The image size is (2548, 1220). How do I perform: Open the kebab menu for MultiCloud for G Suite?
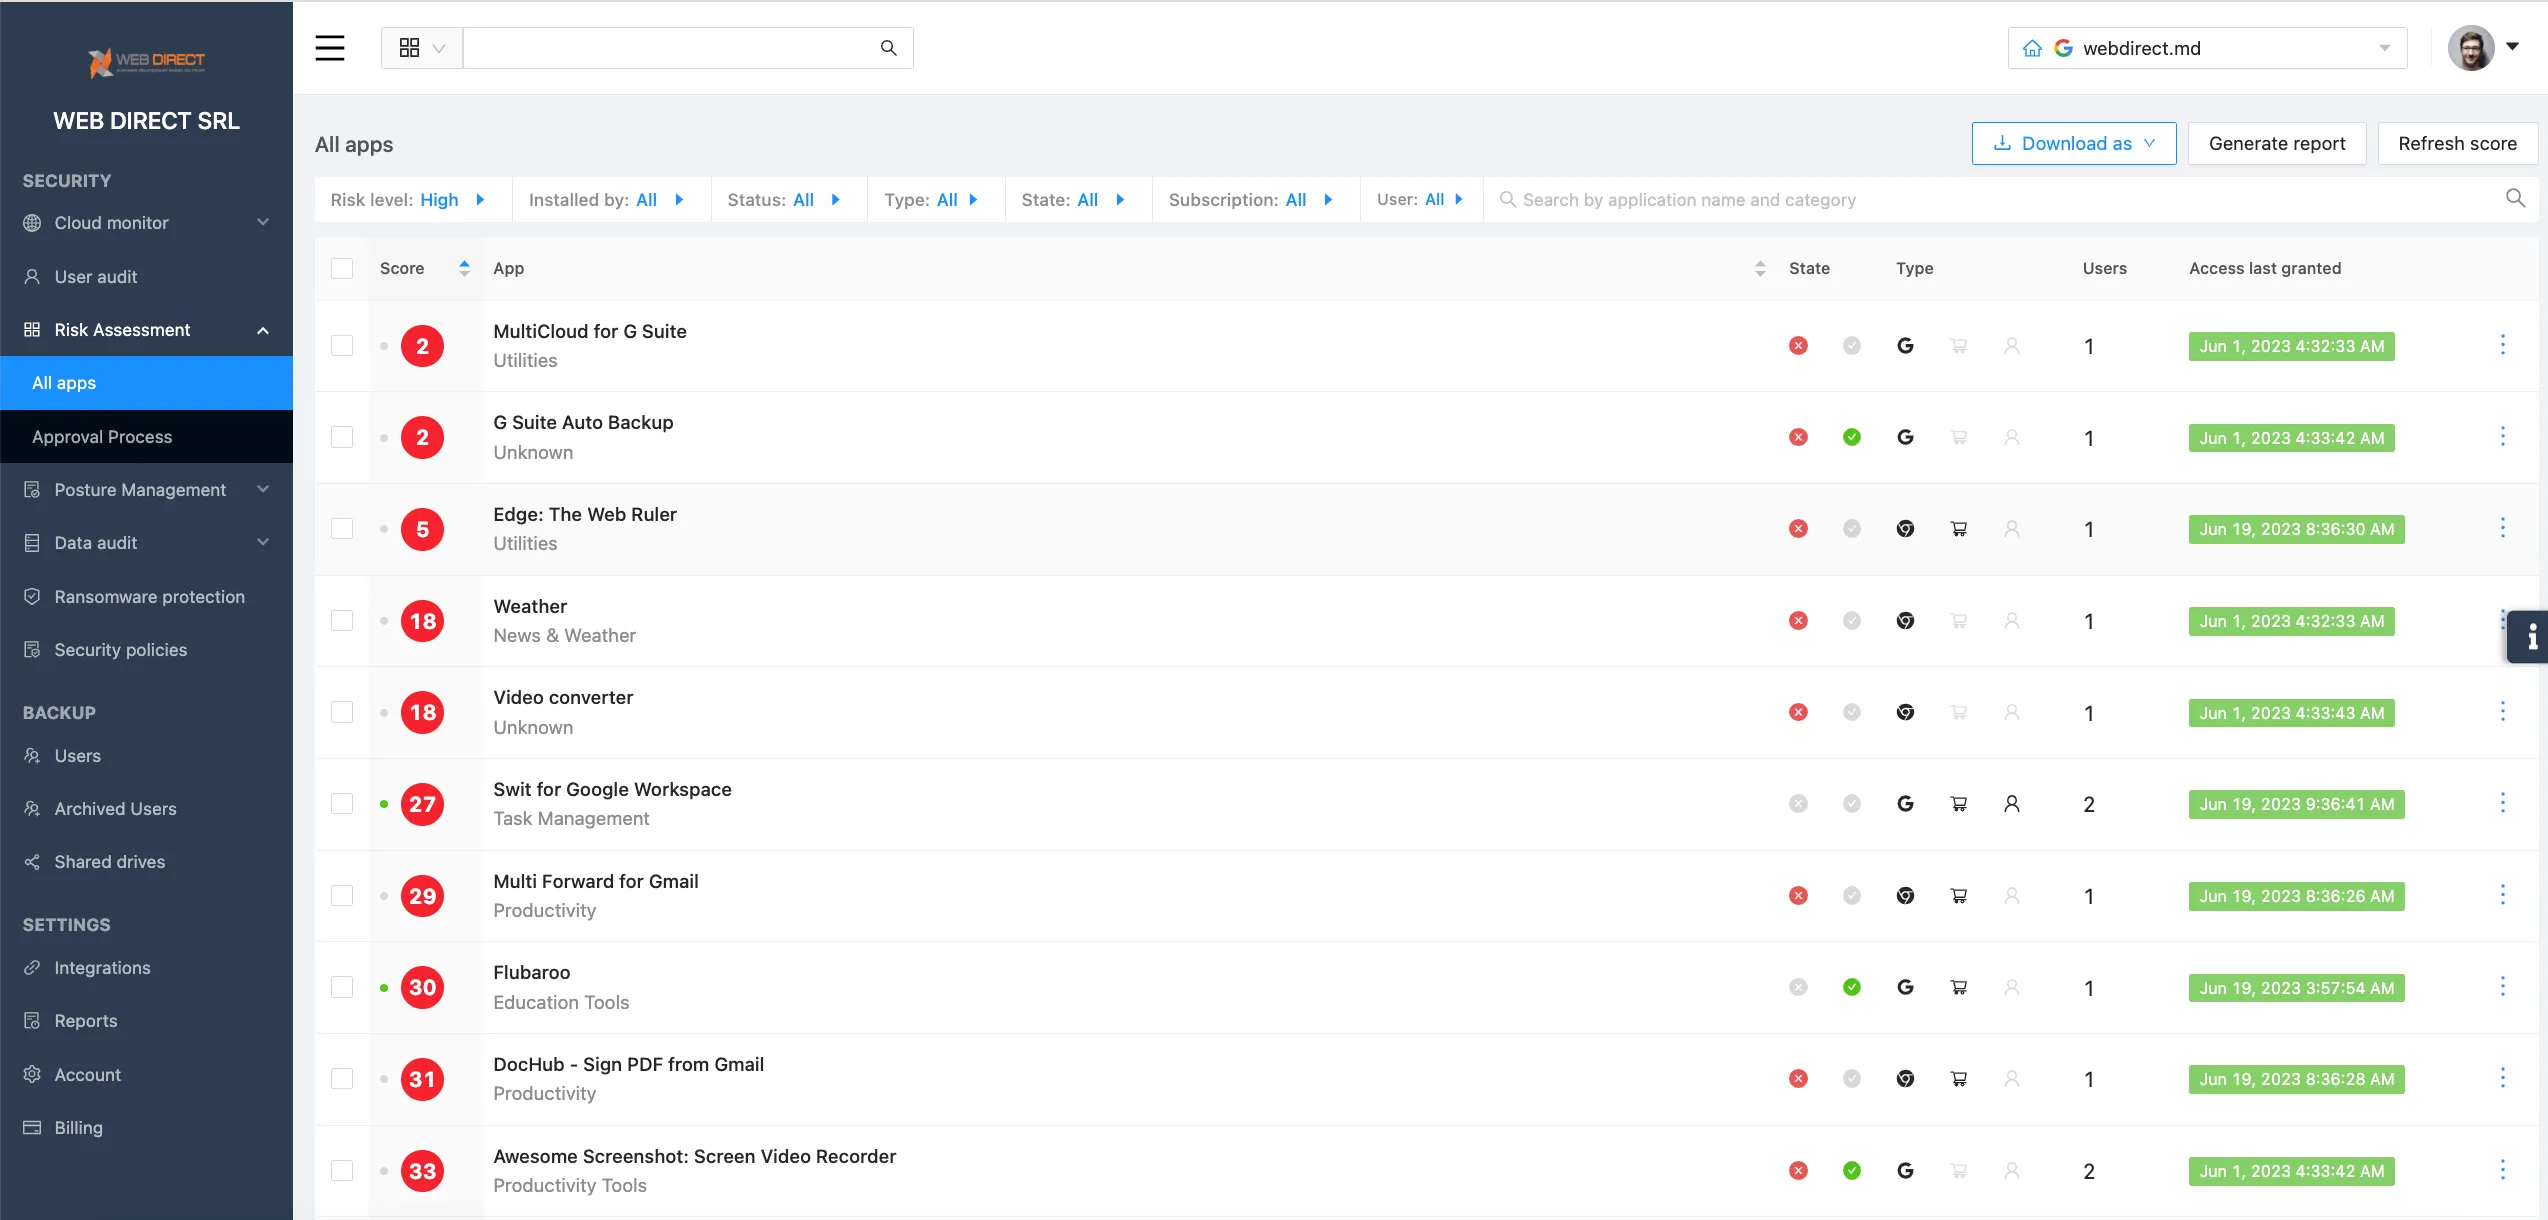pyautogui.click(x=2504, y=345)
